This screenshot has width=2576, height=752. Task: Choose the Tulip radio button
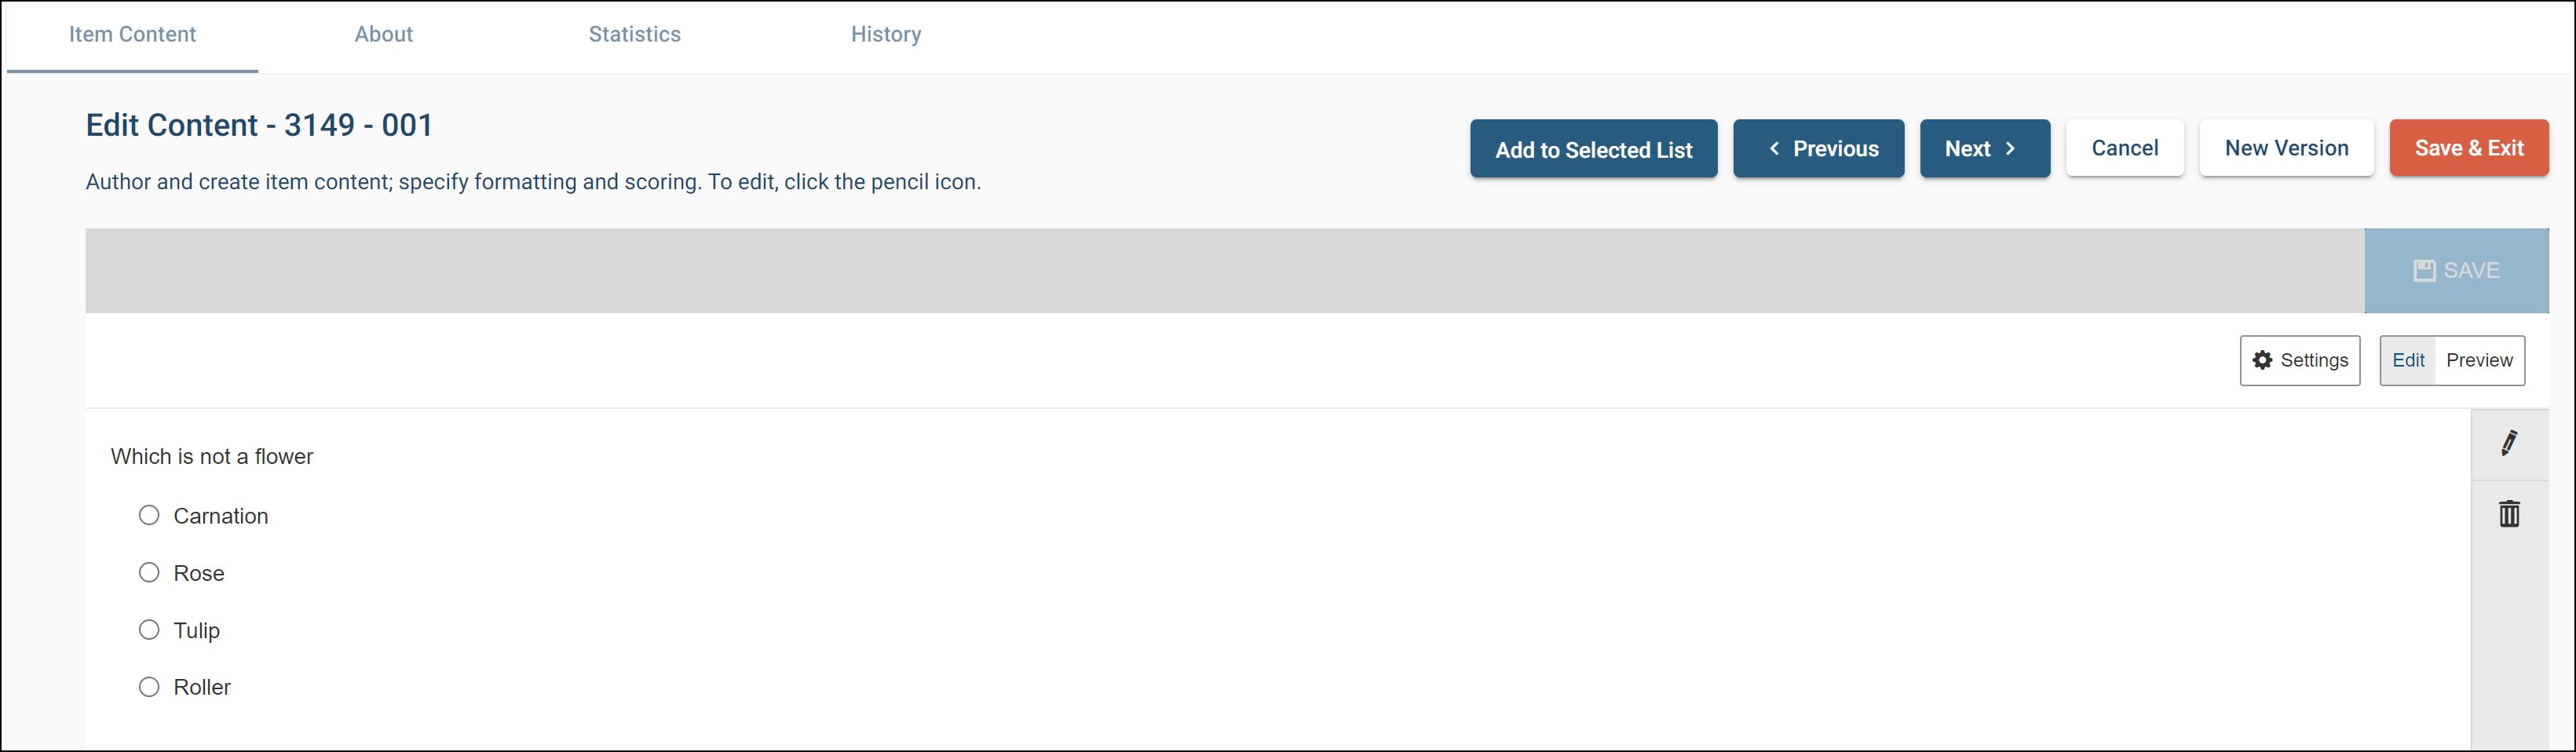(149, 629)
